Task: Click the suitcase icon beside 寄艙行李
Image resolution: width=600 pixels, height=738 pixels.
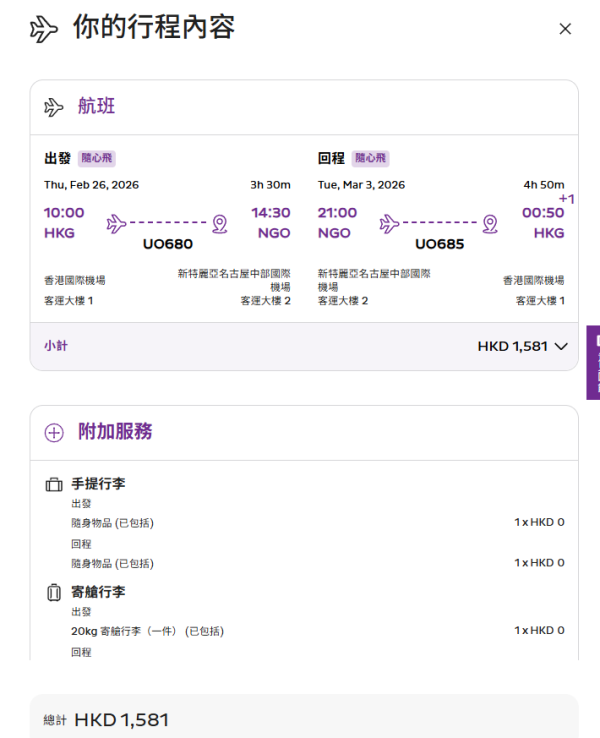Action: point(54,592)
